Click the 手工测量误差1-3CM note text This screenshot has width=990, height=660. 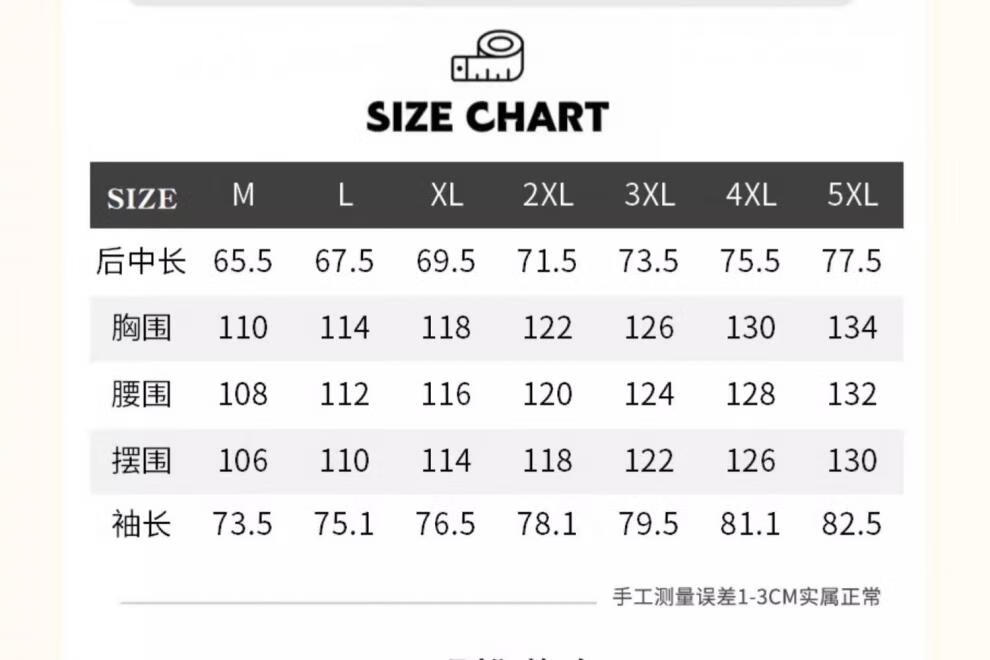pyautogui.click(x=747, y=598)
